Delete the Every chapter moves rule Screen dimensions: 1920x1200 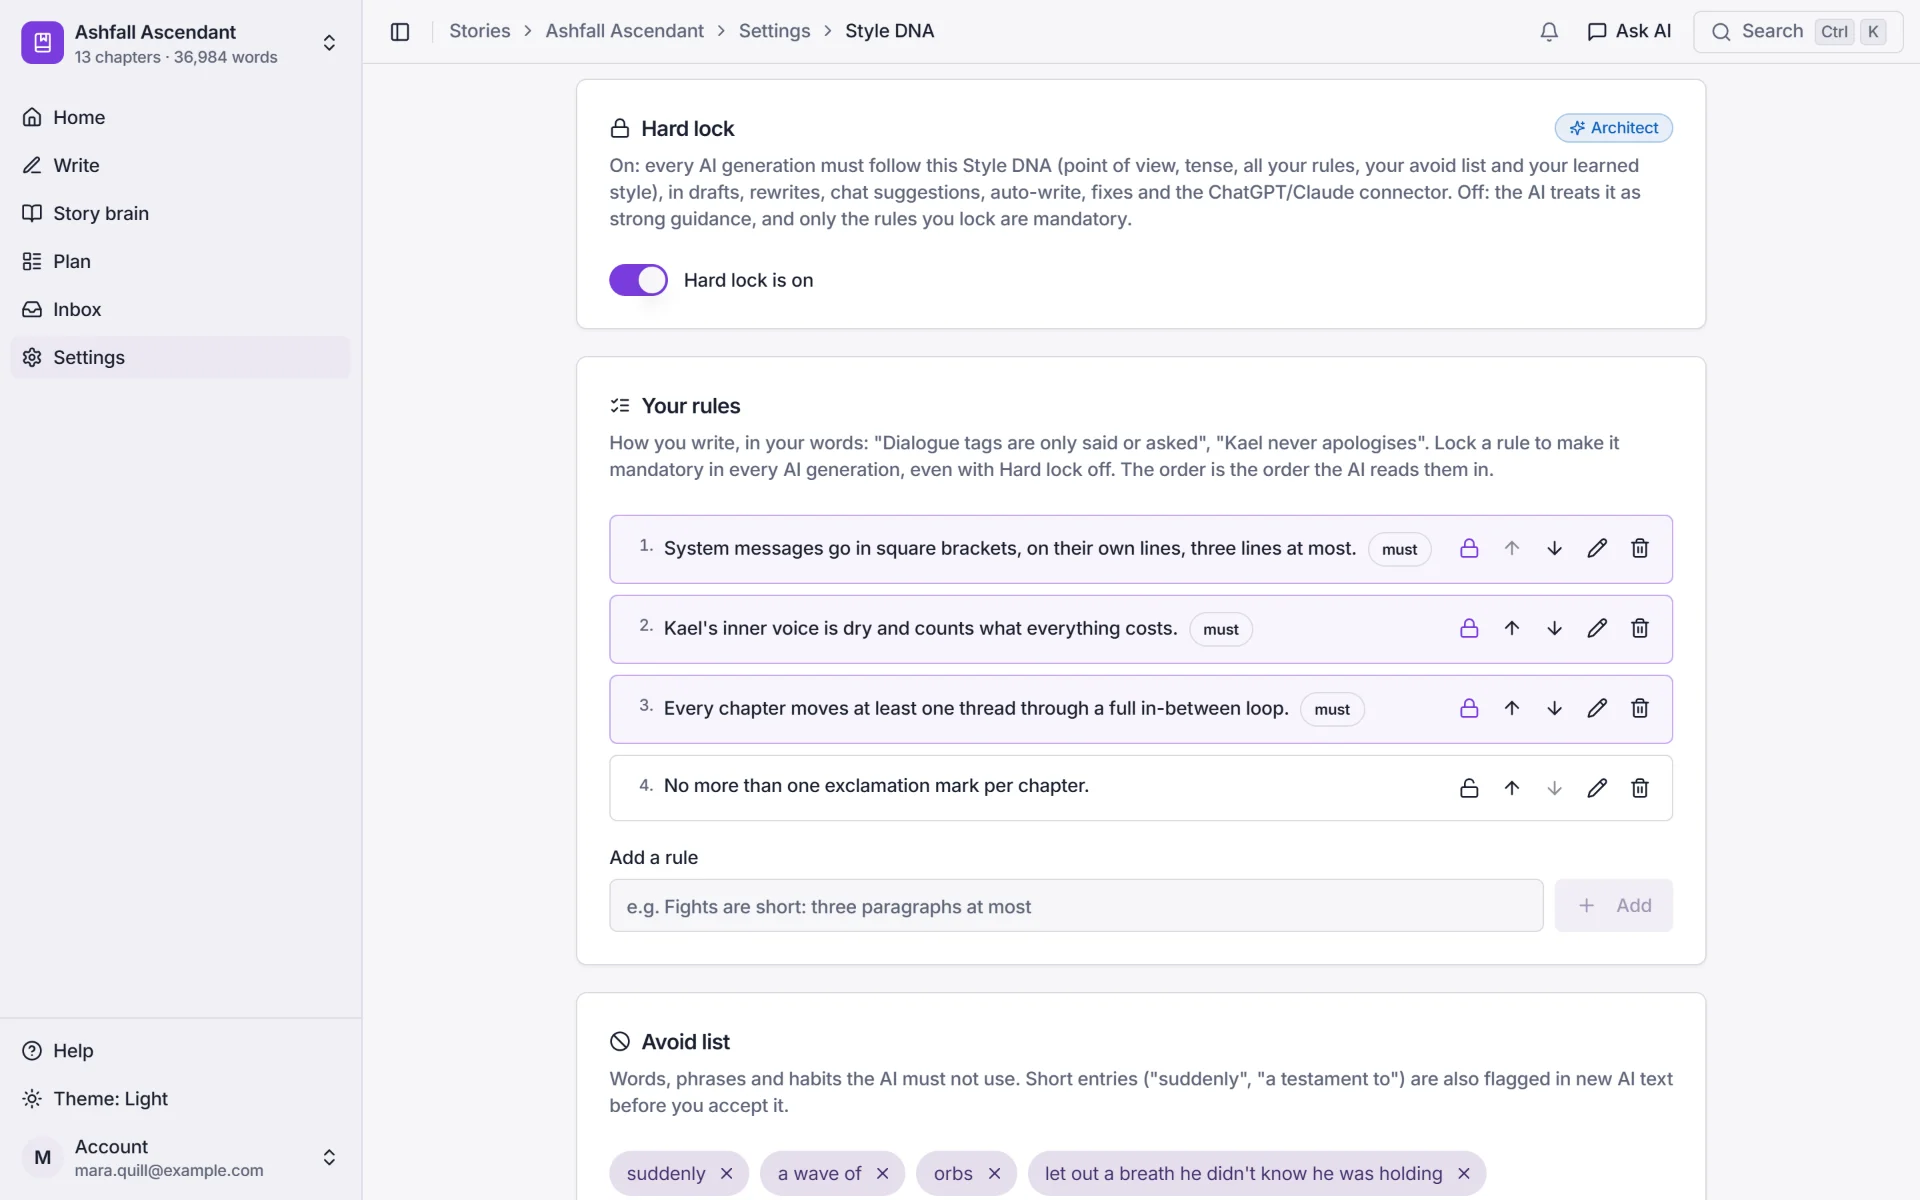[1640, 709]
